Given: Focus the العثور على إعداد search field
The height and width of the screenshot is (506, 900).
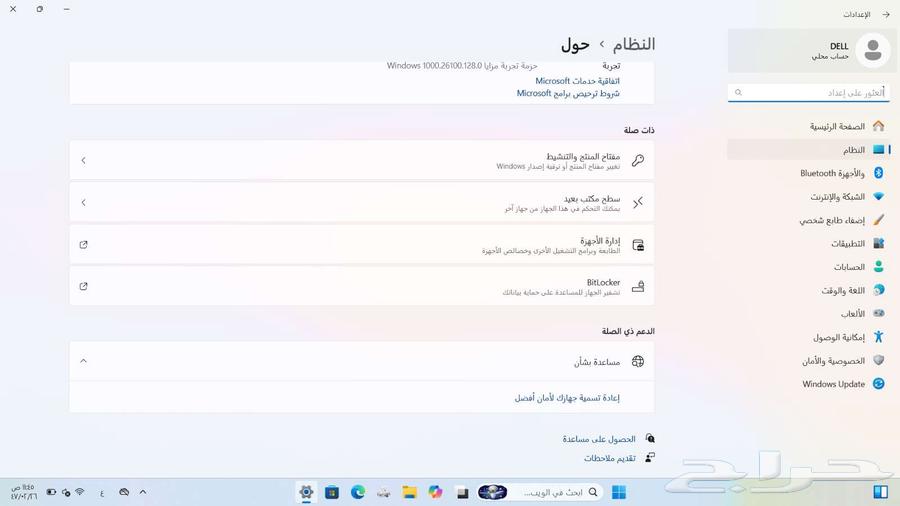Looking at the screenshot, I should tap(809, 92).
